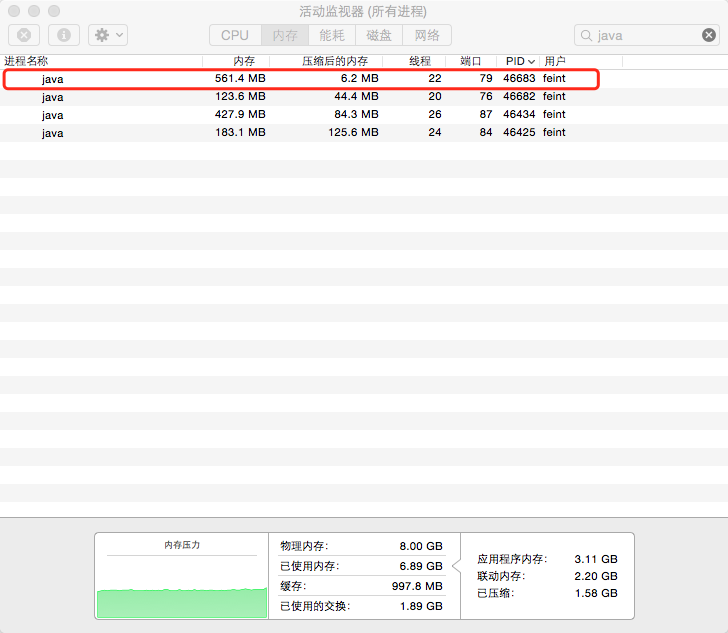Toggle PID column sort order arrow
The width and height of the screenshot is (728, 633).
531,62
